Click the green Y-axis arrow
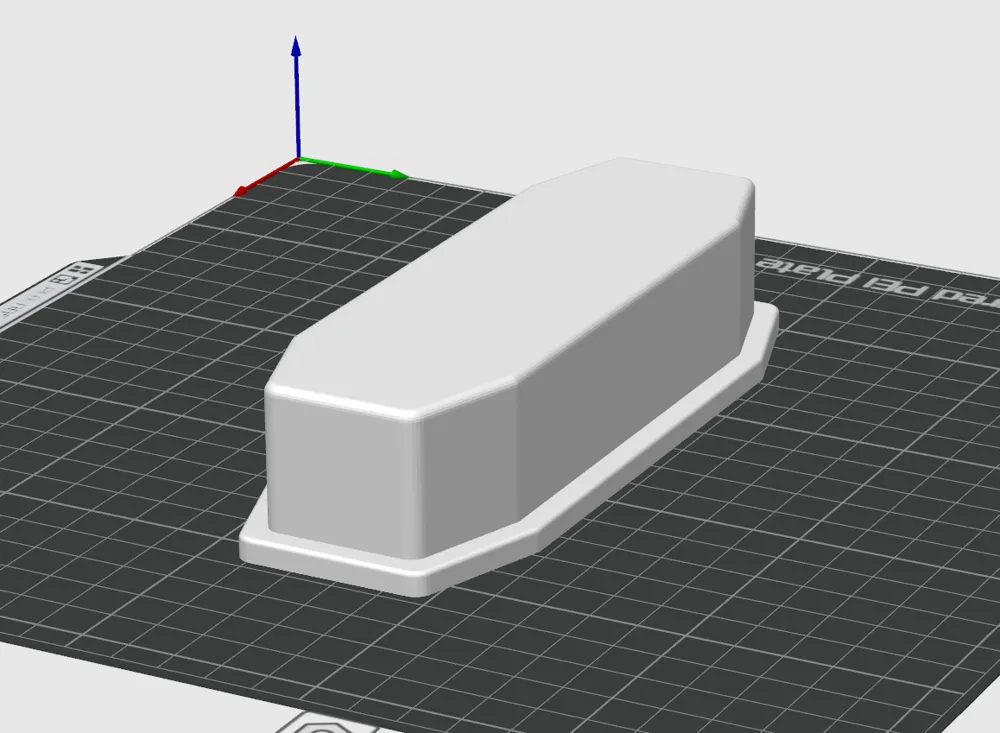 coord(353,167)
